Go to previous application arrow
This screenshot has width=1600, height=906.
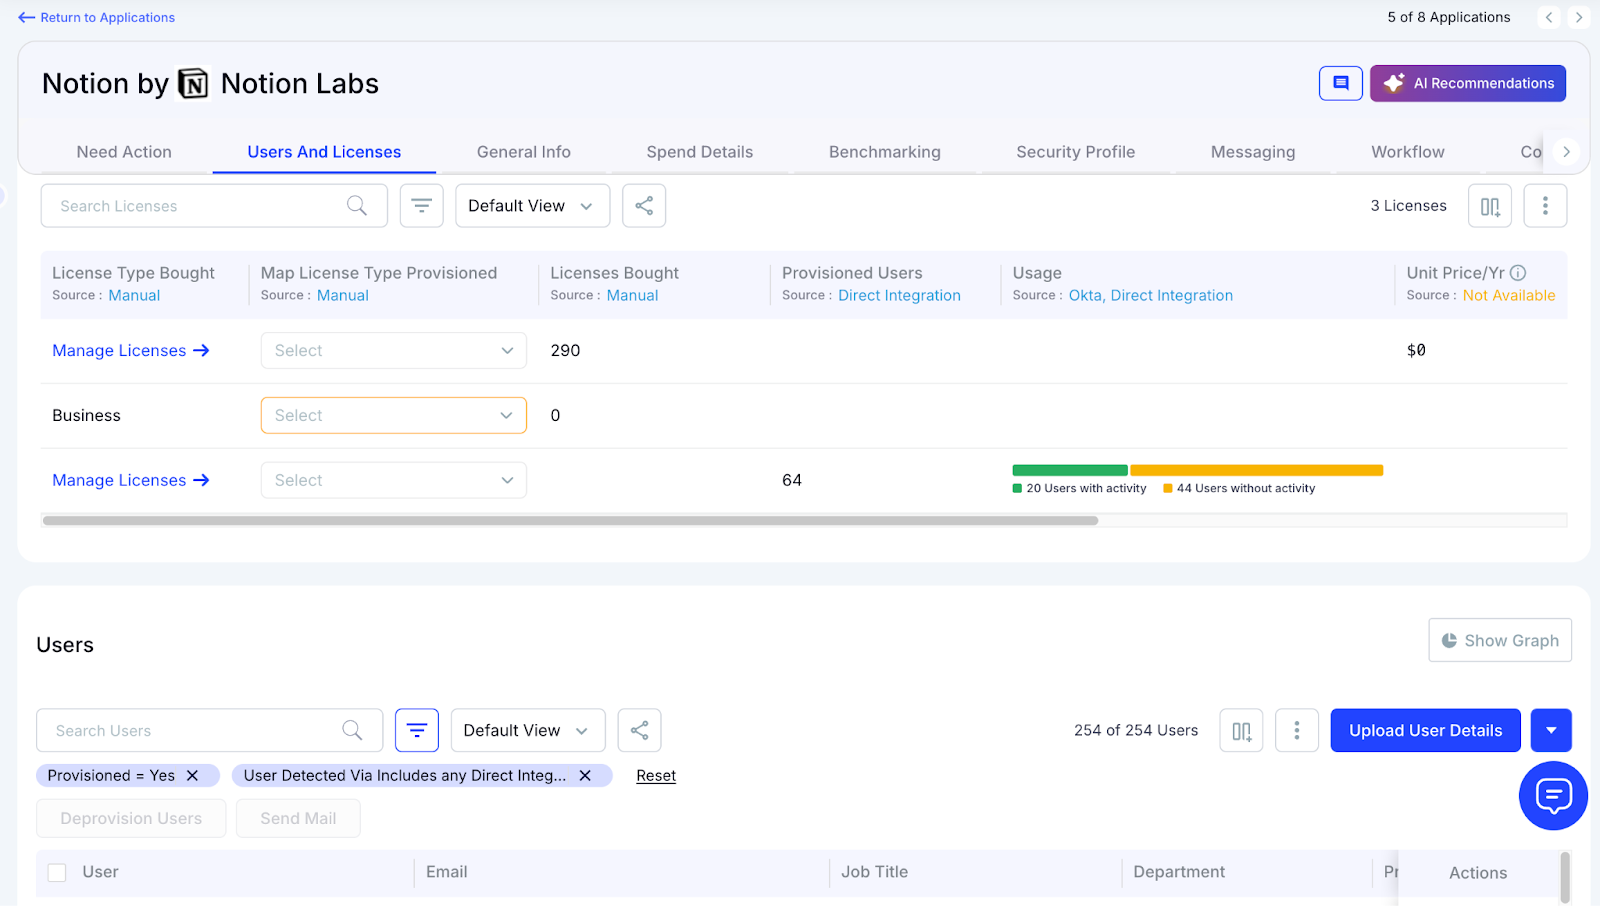coord(1549,17)
